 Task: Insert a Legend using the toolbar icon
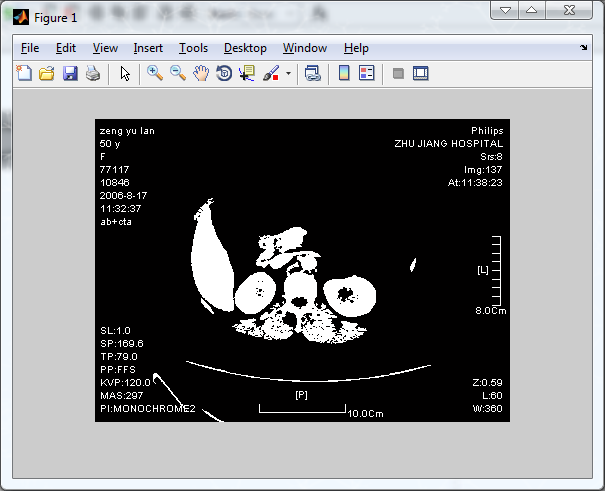coord(367,73)
